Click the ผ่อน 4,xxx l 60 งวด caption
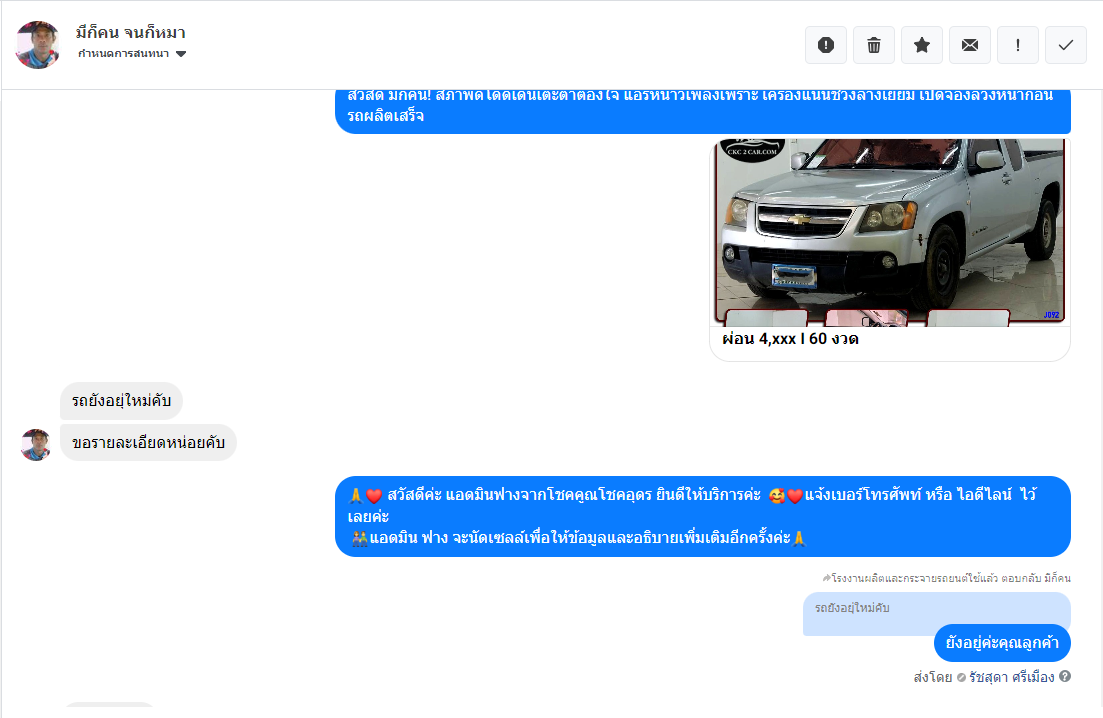Screen dimensions: 1103x718 (x=790, y=339)
